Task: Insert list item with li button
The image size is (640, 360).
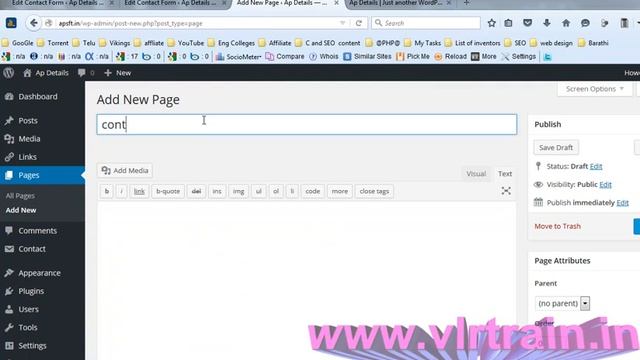Action: 292,191
